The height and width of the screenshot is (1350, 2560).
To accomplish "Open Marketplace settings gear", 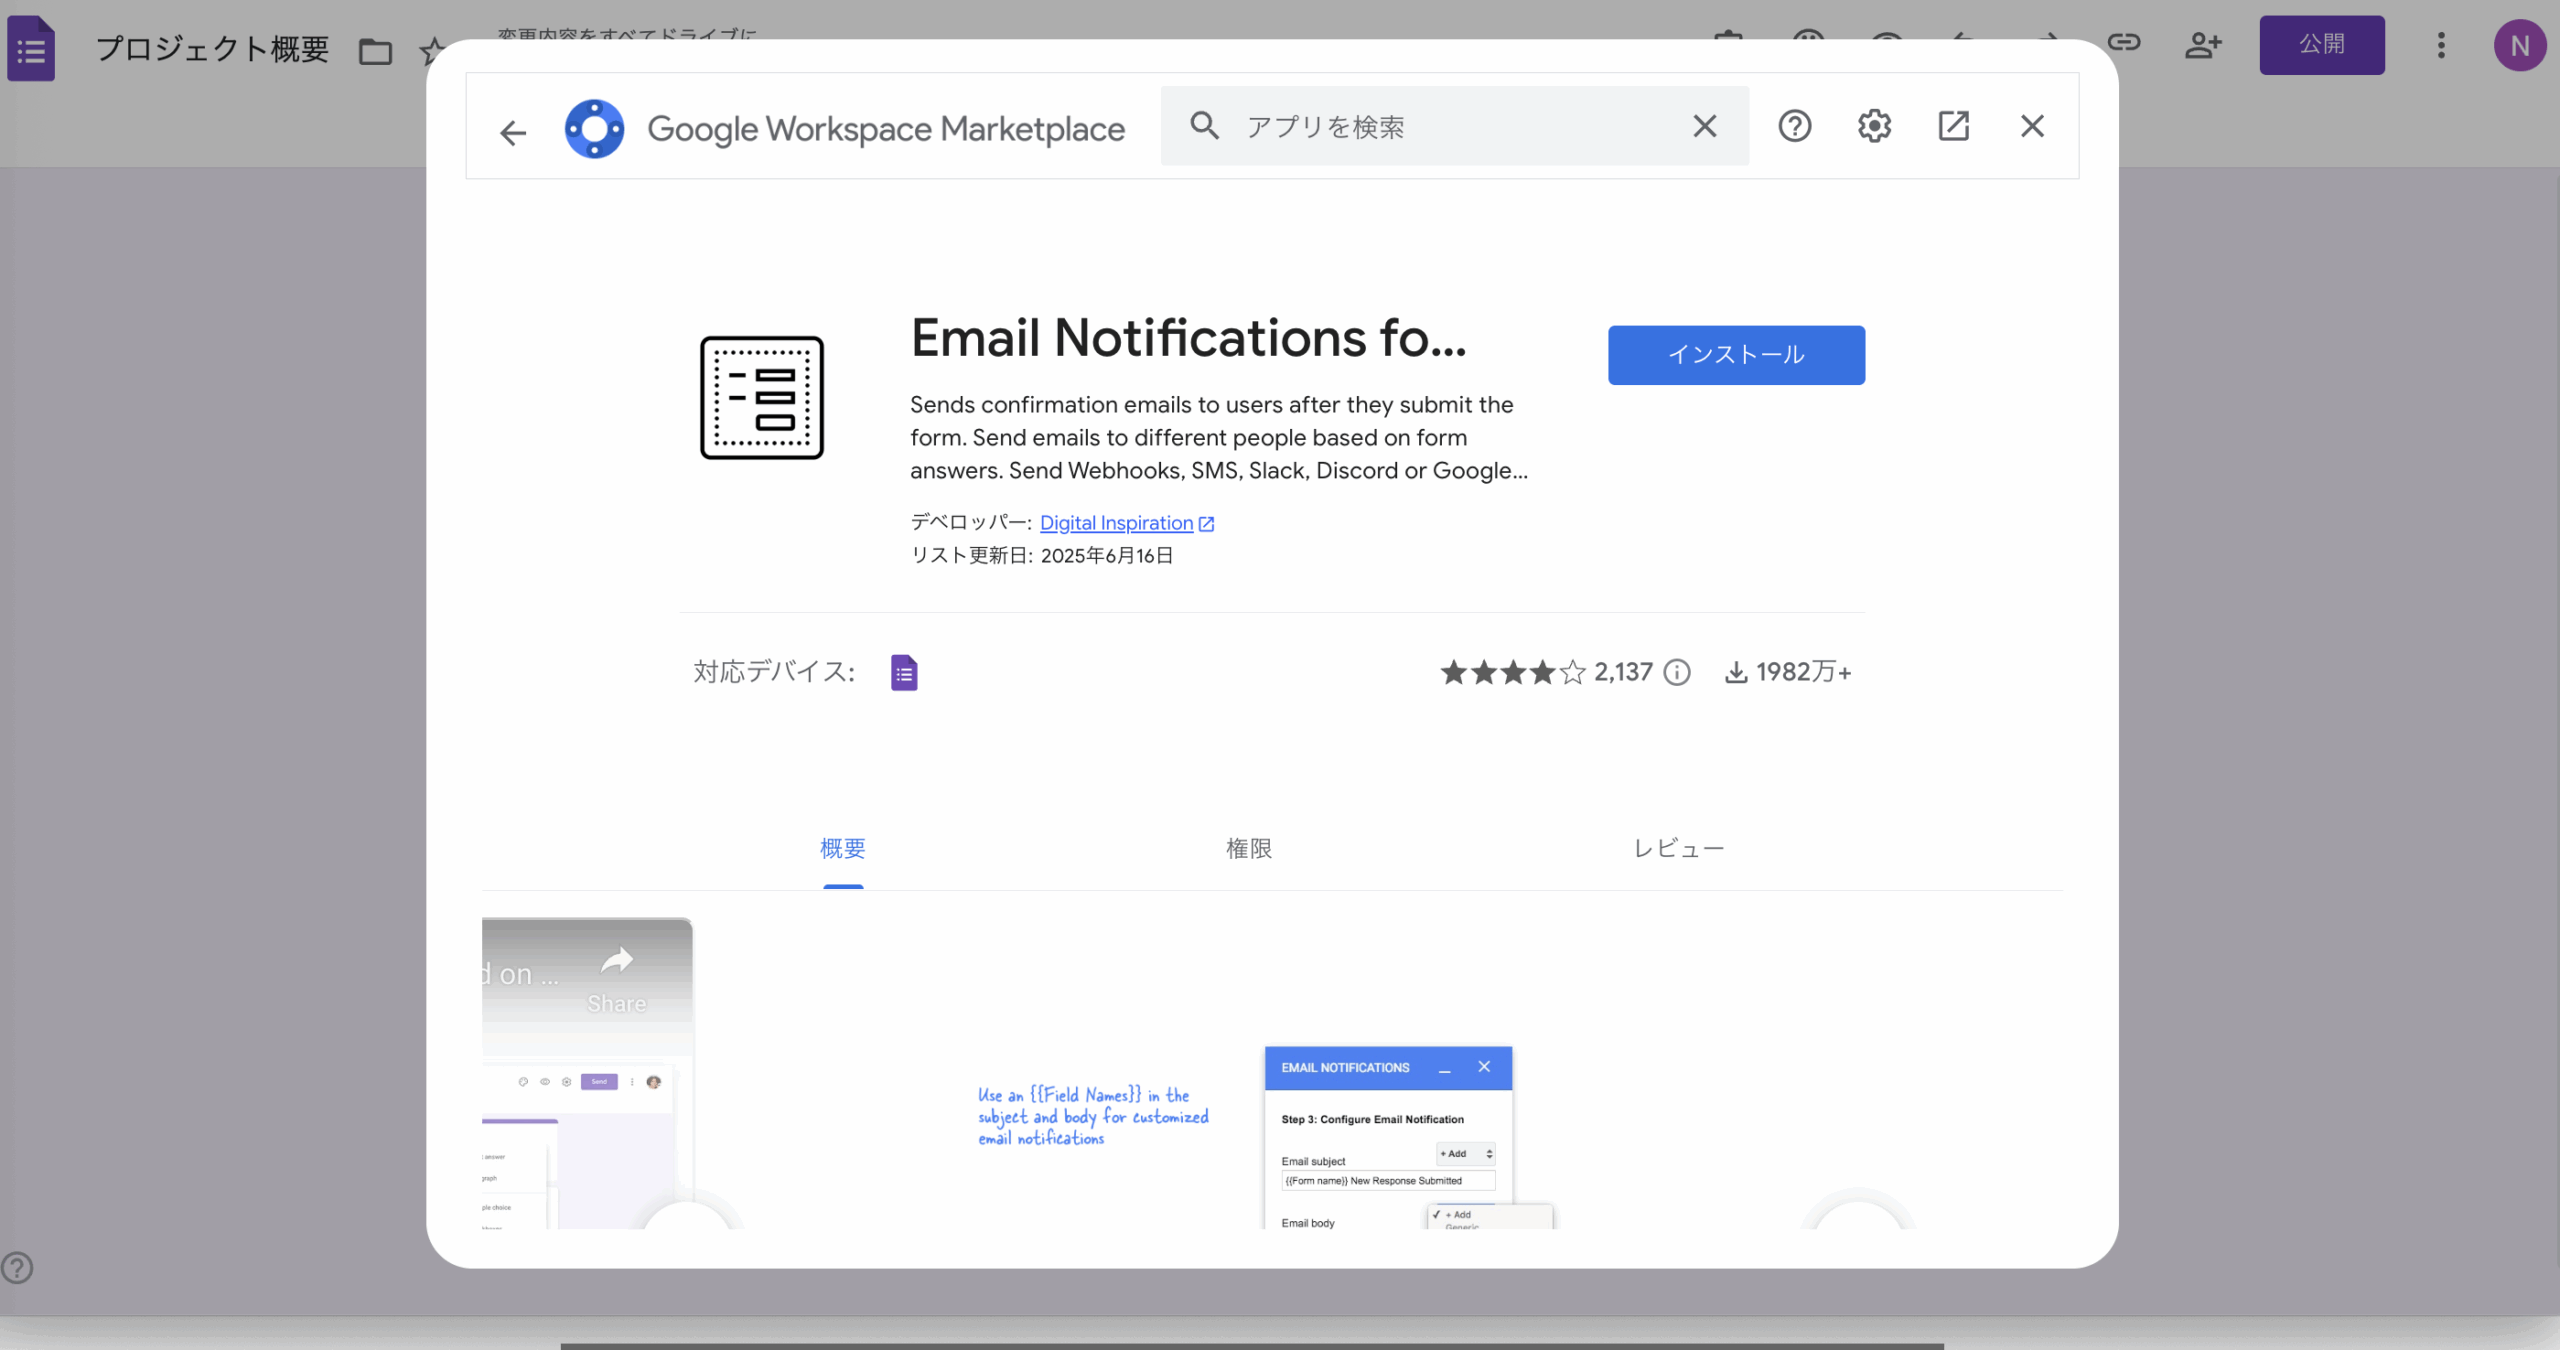I will [1874, 126].
